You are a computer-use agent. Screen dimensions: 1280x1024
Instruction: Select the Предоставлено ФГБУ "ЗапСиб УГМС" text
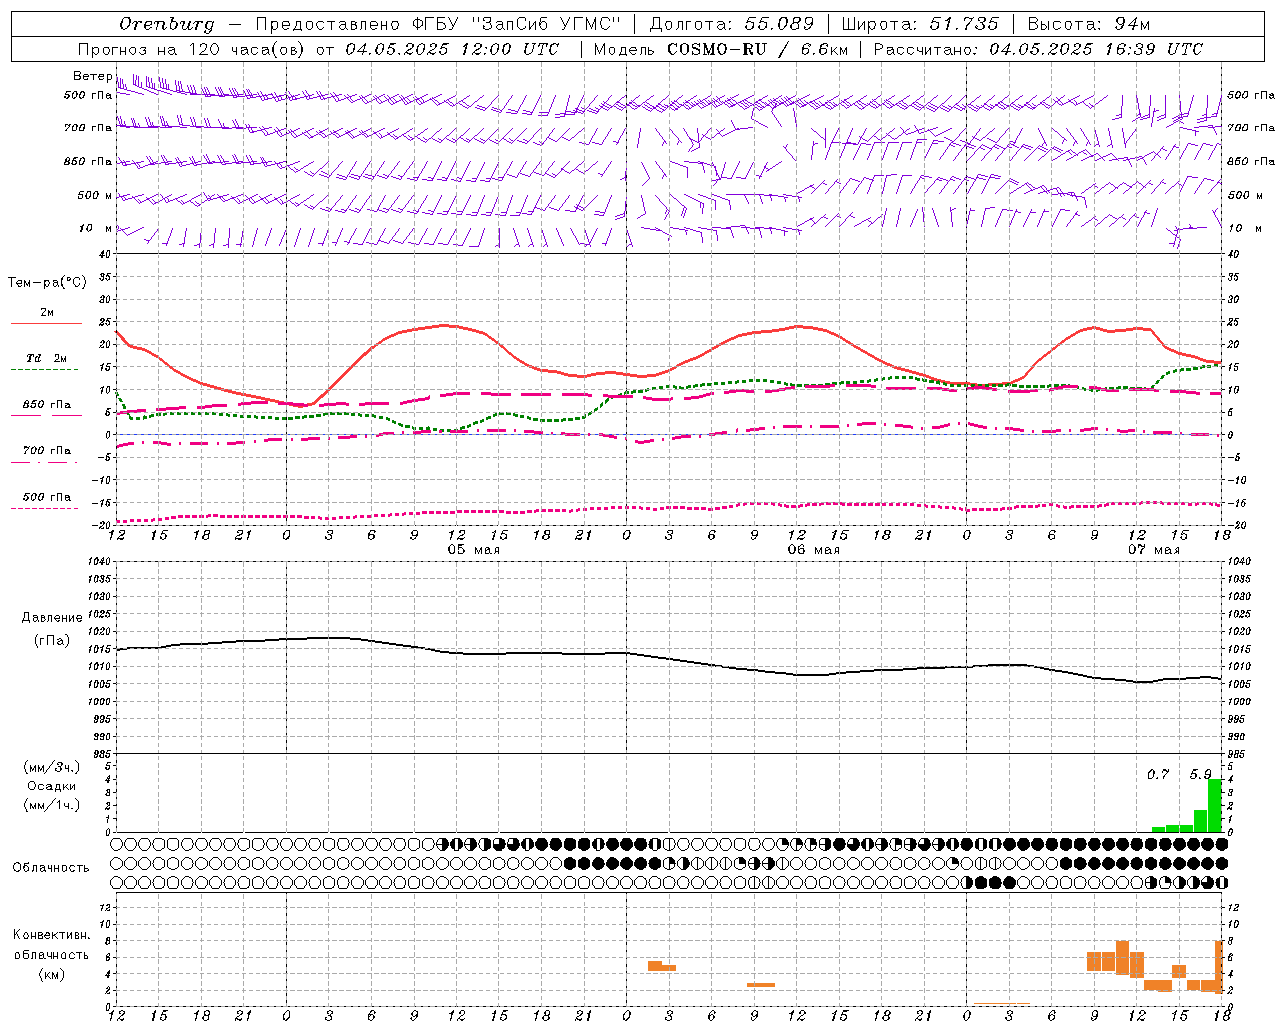click(438, 24)
